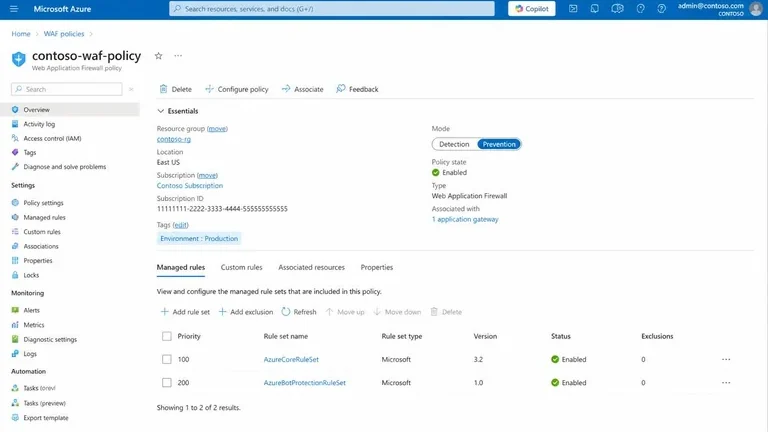Image resolution: width=768 pixels, height=432 pixels.
Task: Select Prevention mode
Action: [x=499, y=144]
